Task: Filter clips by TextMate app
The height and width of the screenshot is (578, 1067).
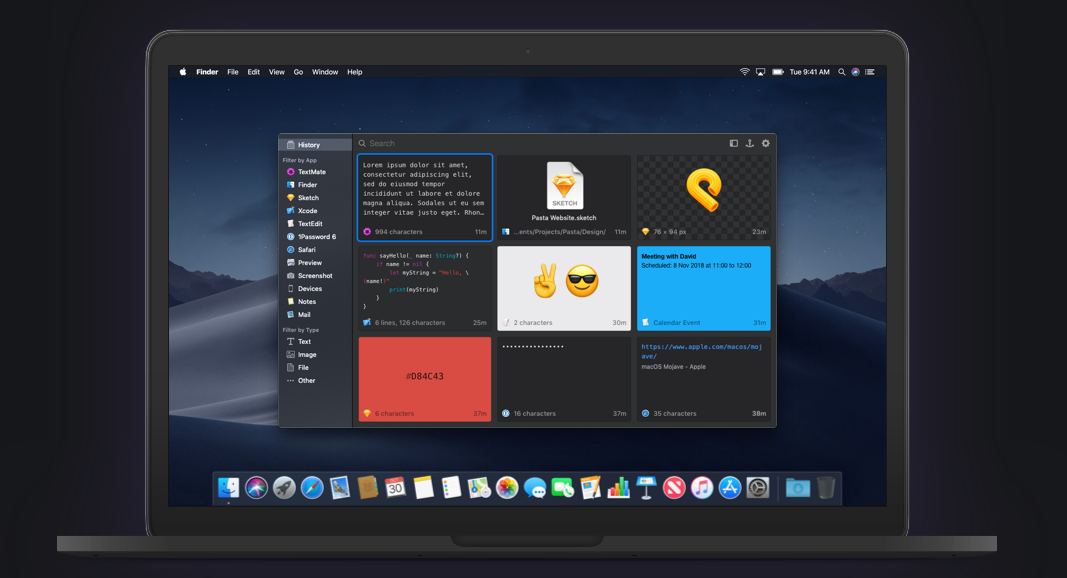Action: (x=311, y=172)
